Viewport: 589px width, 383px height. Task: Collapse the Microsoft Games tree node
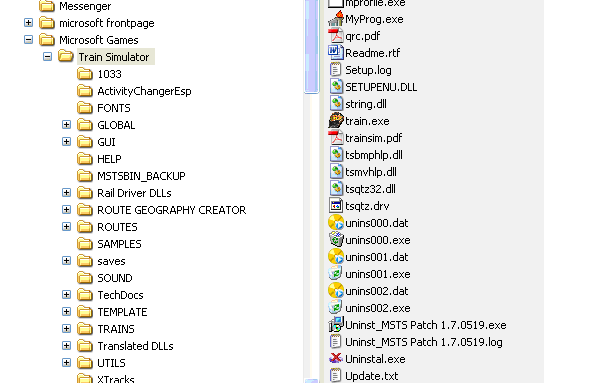[x=29, y=39]
